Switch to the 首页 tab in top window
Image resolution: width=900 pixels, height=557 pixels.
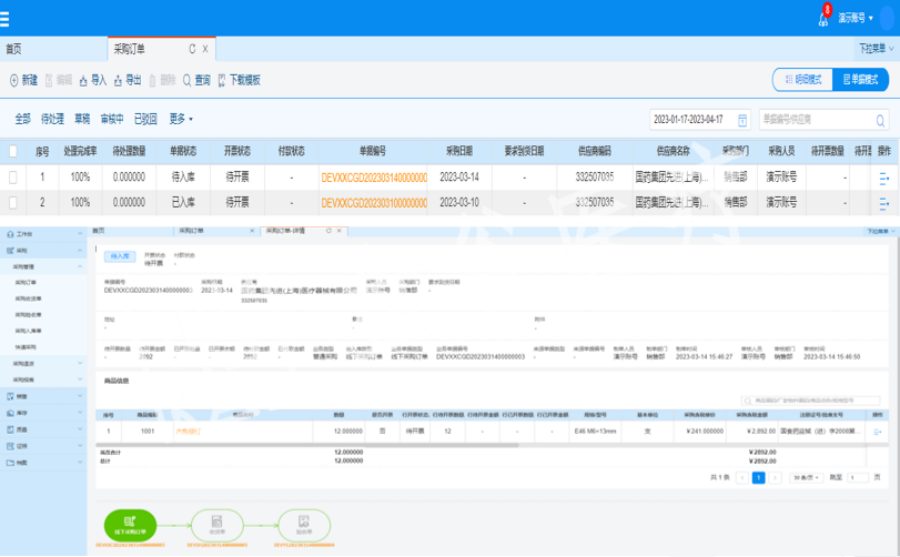[x=14, y=49]
